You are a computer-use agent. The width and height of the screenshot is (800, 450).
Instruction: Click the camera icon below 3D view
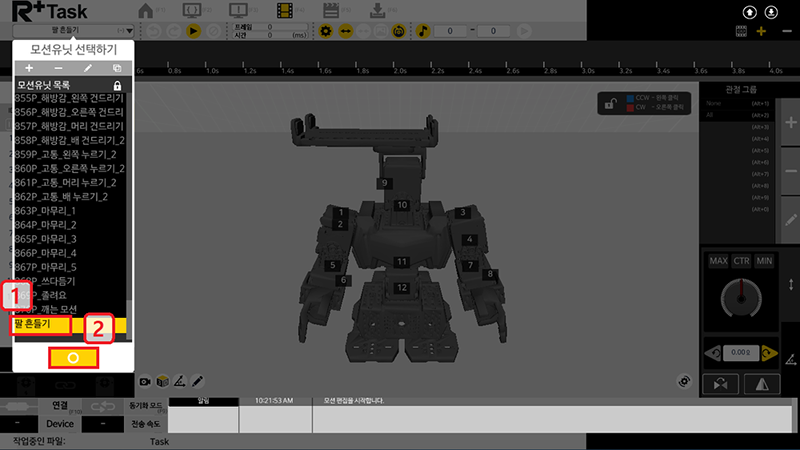click(146, 381)
